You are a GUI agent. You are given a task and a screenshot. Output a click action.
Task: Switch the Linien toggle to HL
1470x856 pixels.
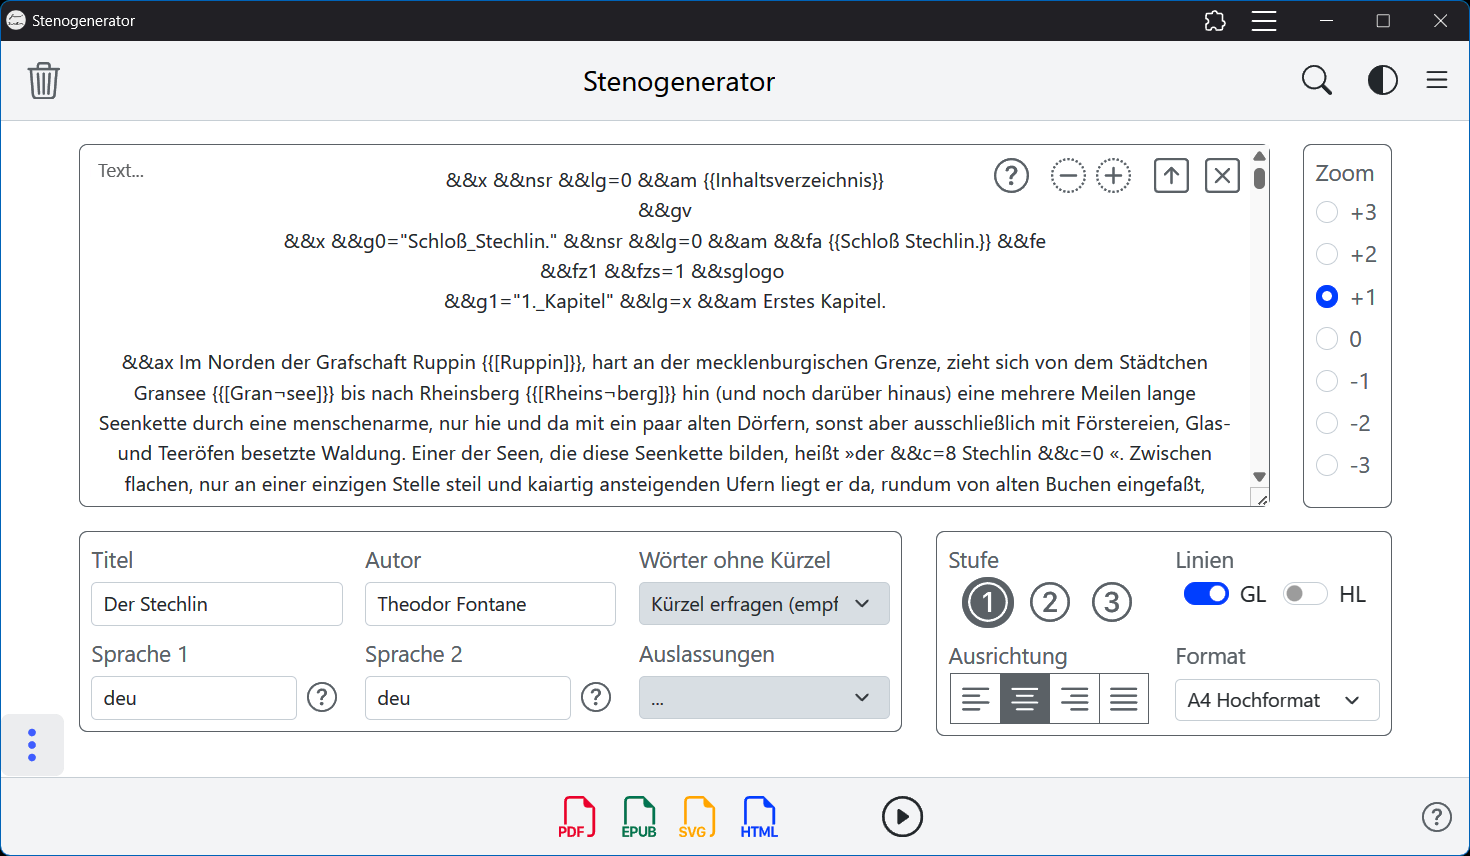[x=1305, y=593]
